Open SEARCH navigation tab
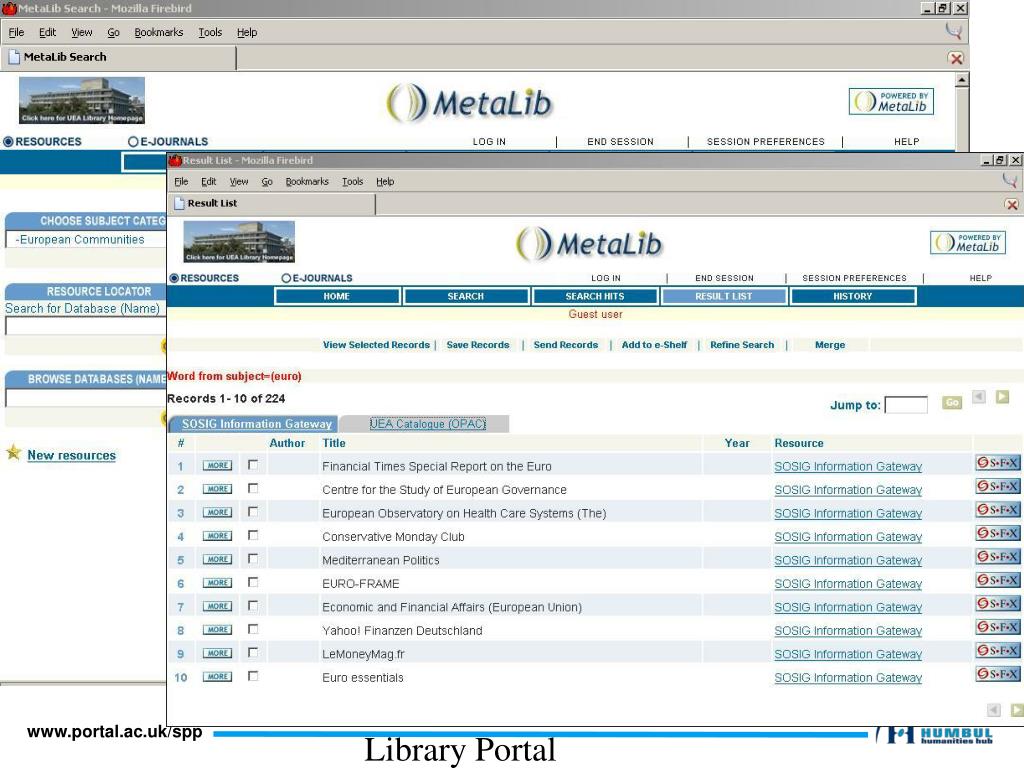1024x768 pixels. (x=466, y=296)
